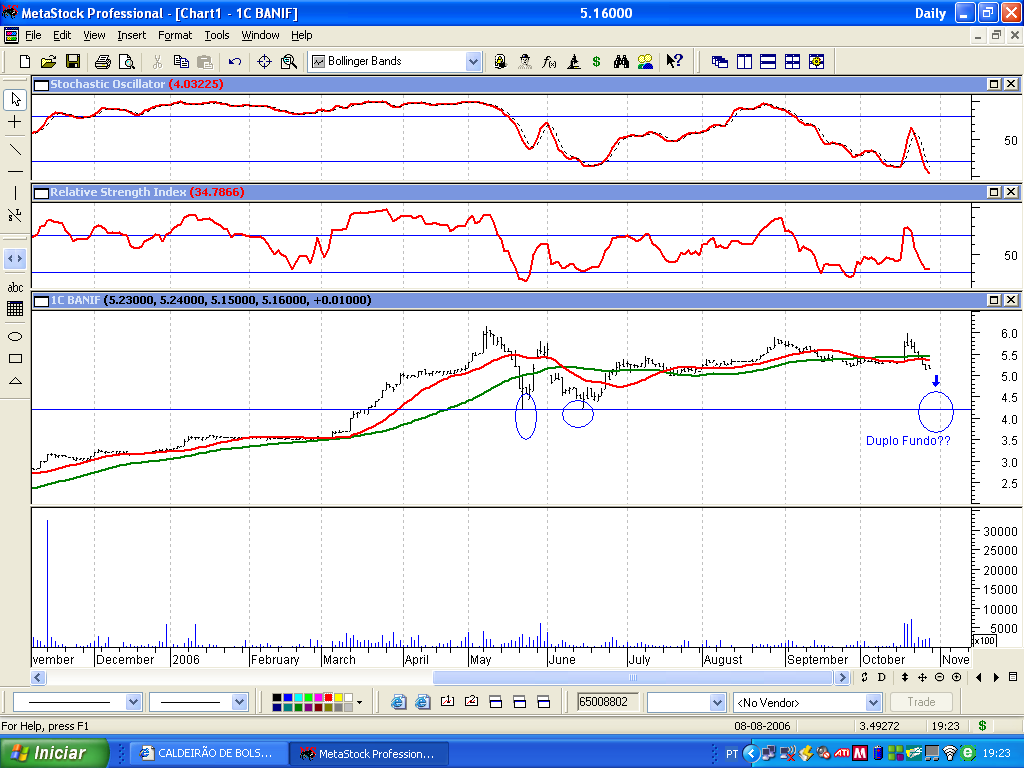Pick the diagonal trendline drawing tool

pyautogui.click(x=15, y=150)
